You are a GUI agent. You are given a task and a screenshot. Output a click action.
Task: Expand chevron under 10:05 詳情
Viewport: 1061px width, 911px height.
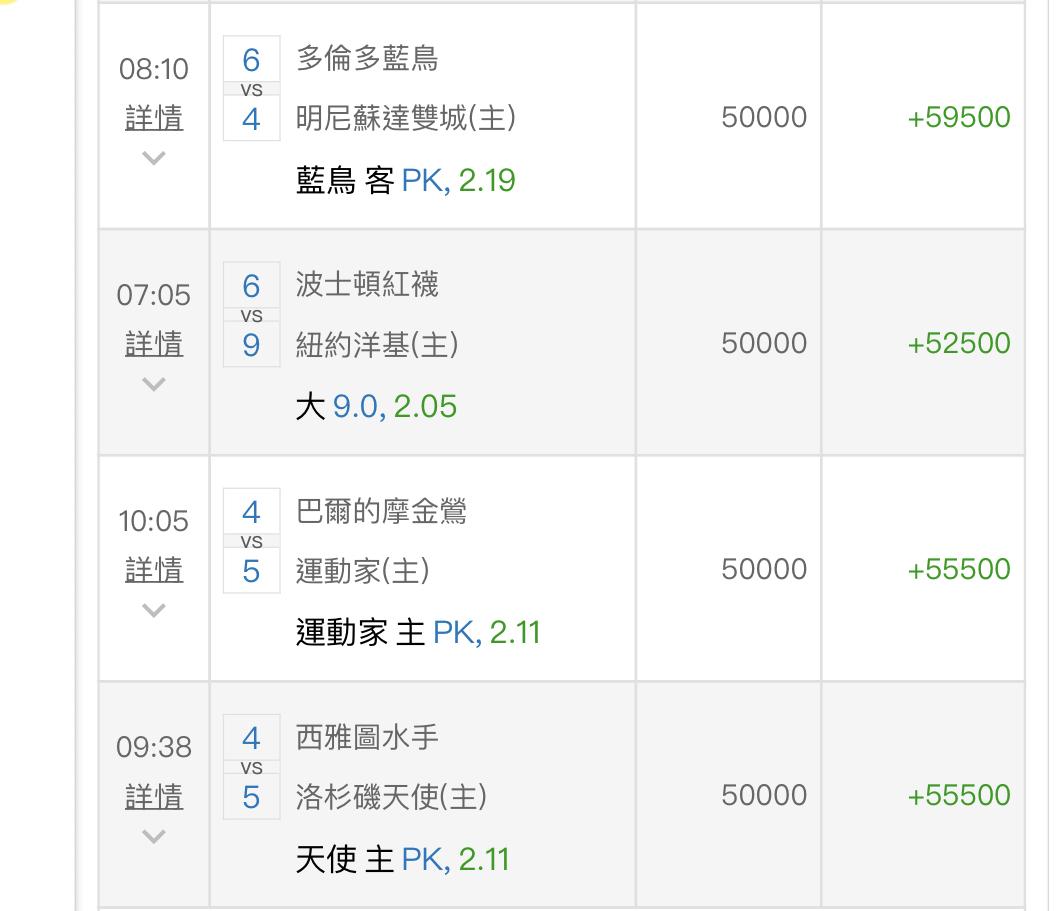coord(153,610)
